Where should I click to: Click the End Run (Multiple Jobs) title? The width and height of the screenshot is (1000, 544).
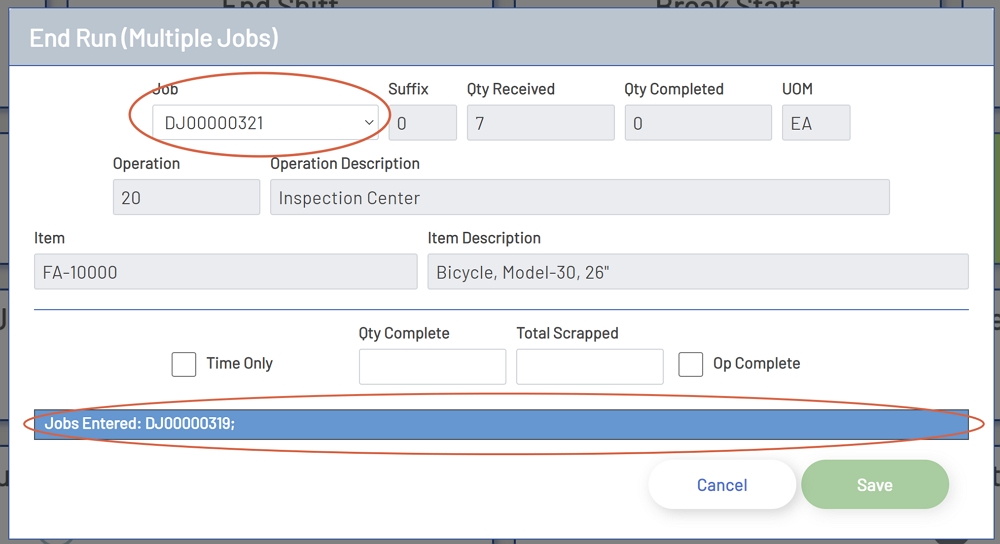click(x=154, y=38)
